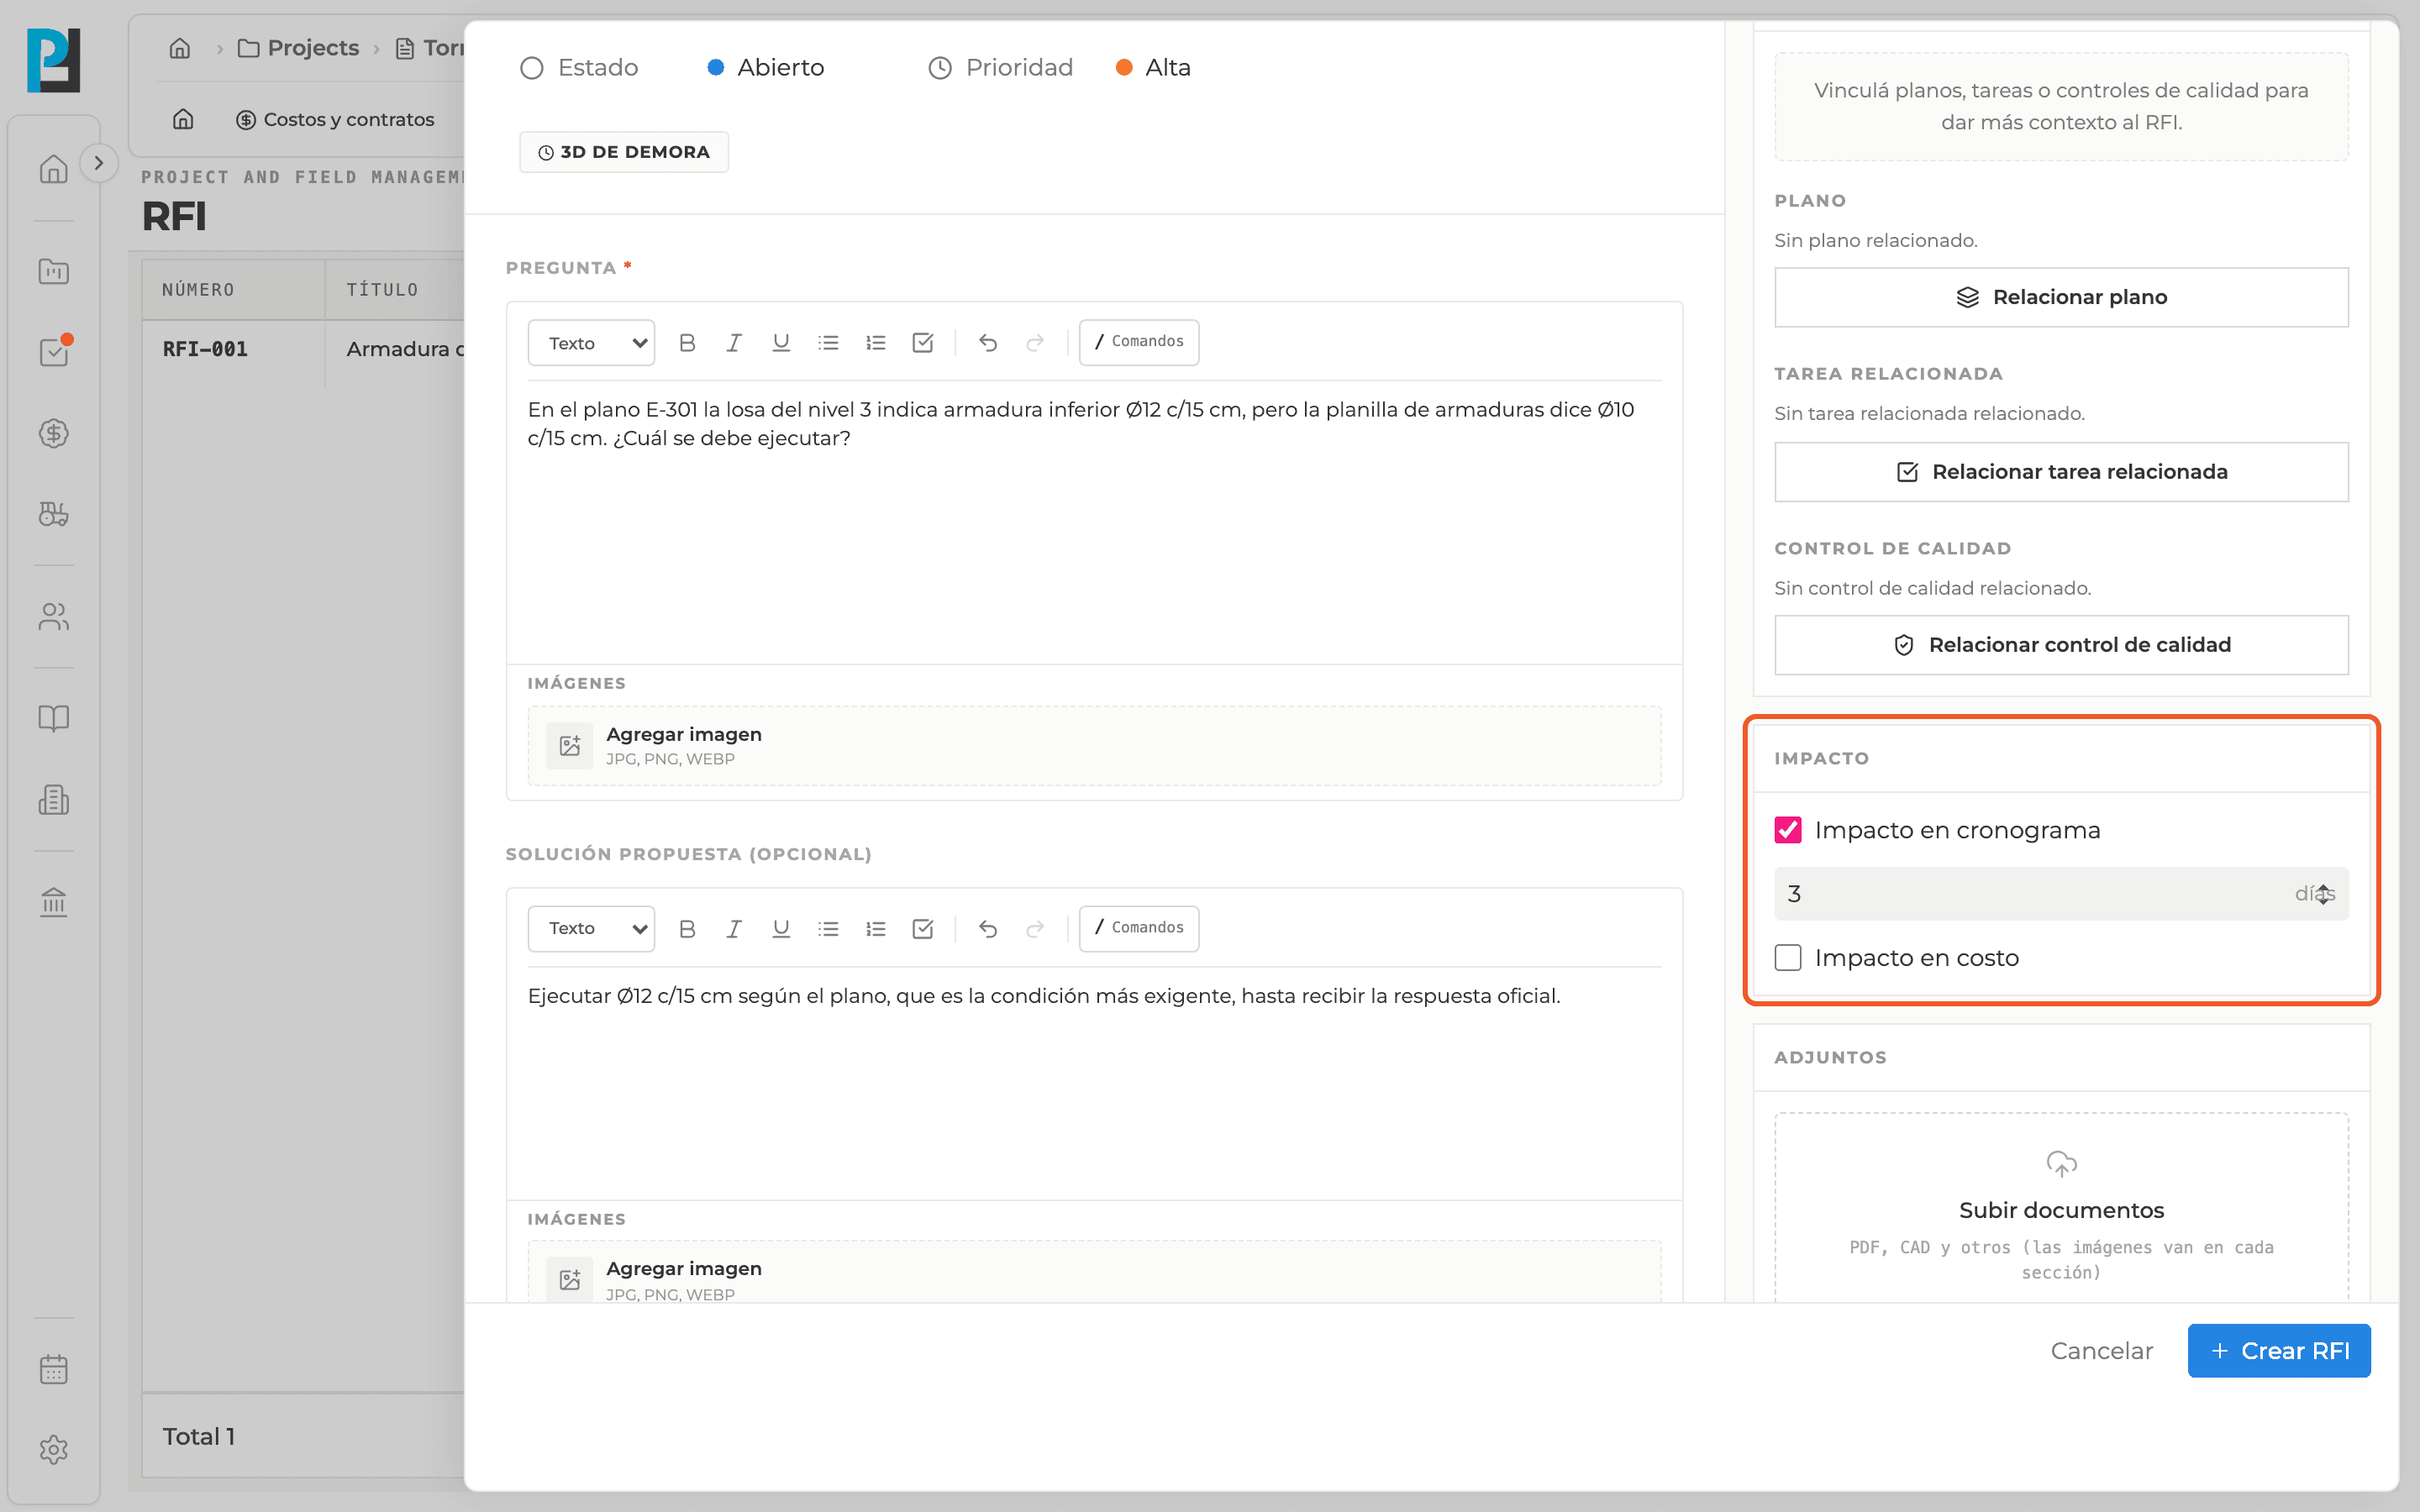Open the people icon in sidebar

point(54,617)
